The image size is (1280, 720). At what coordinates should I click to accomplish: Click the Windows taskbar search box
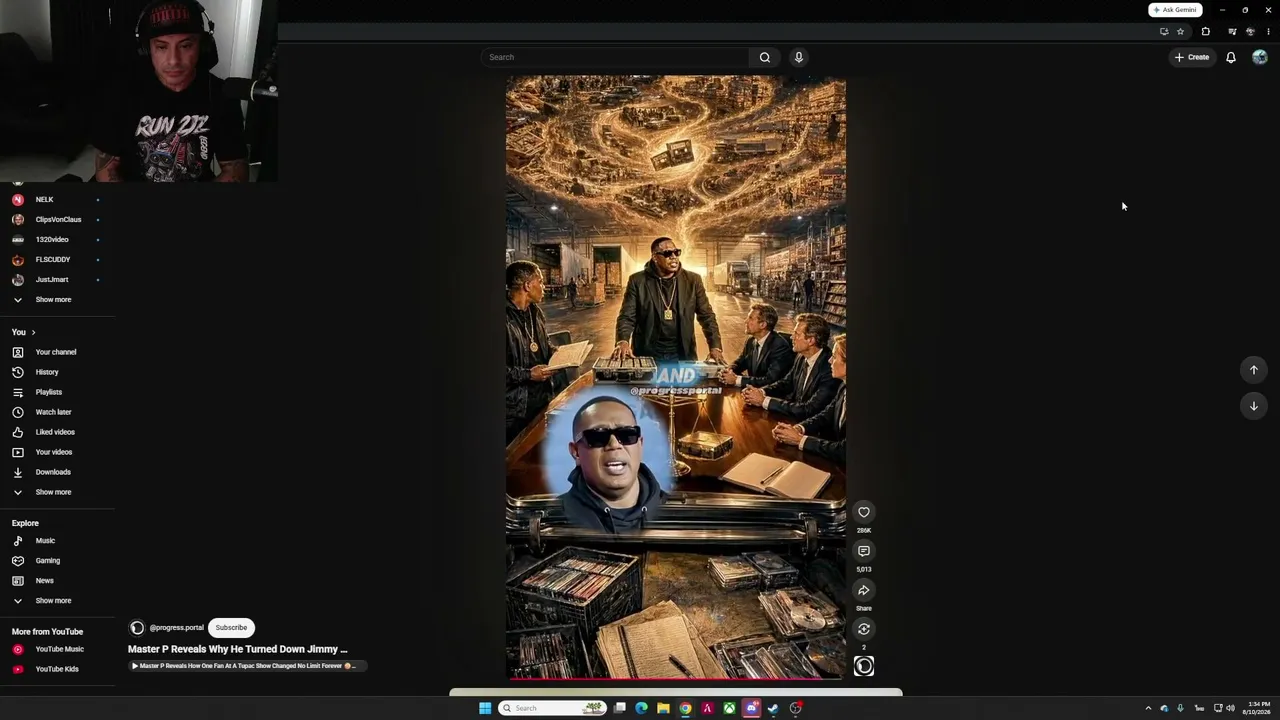(x=553, y=708)
